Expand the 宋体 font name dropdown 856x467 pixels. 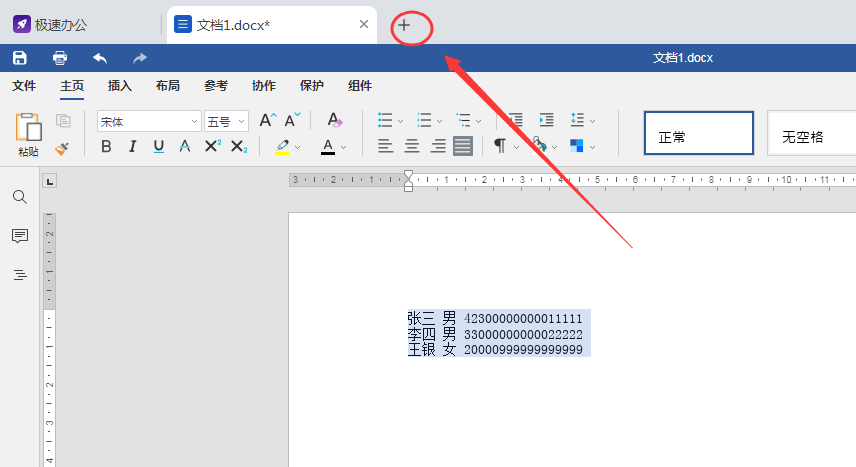click(x=194, y=121)
